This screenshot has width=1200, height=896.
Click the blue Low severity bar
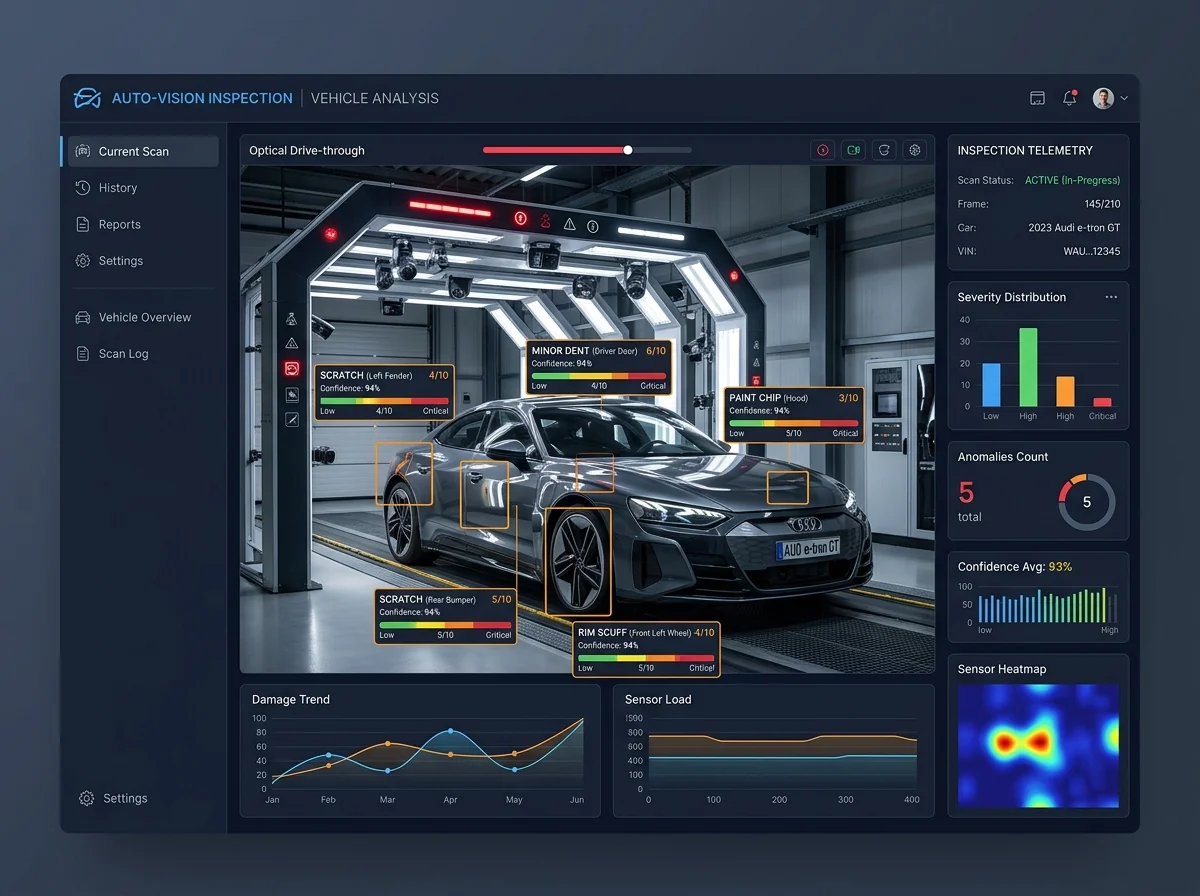click(x=991, y=385)
